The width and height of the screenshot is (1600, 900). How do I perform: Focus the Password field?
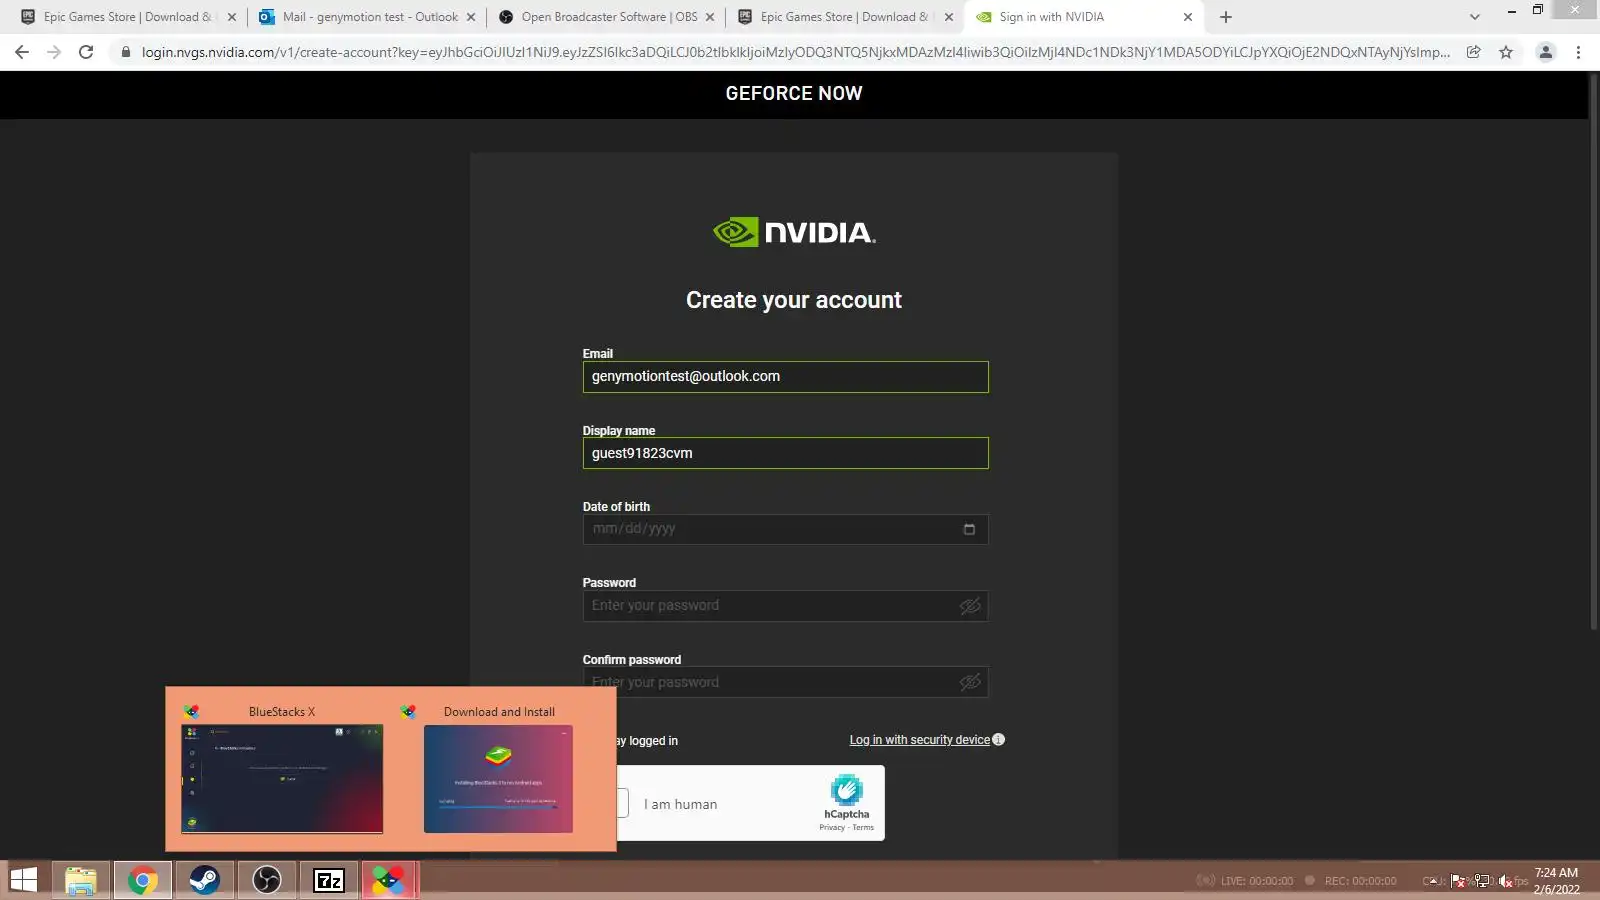pyautogui.click(x=786, y=606)
